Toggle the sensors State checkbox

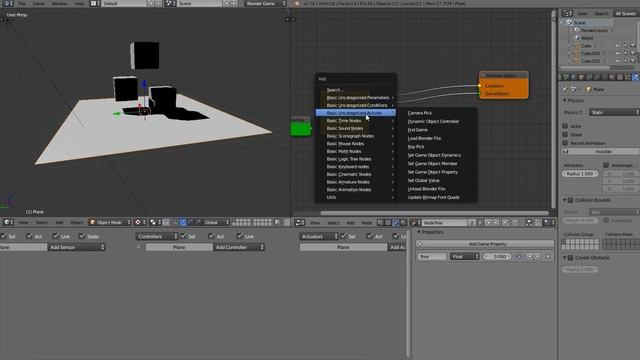[82, 236]
